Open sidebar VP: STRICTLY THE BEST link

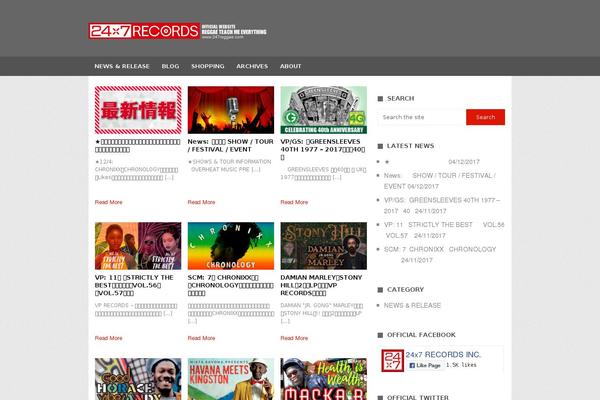point(444,230)
